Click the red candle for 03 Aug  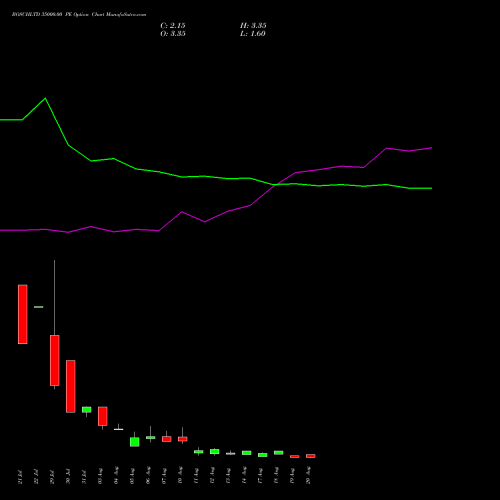pos(103,416)
